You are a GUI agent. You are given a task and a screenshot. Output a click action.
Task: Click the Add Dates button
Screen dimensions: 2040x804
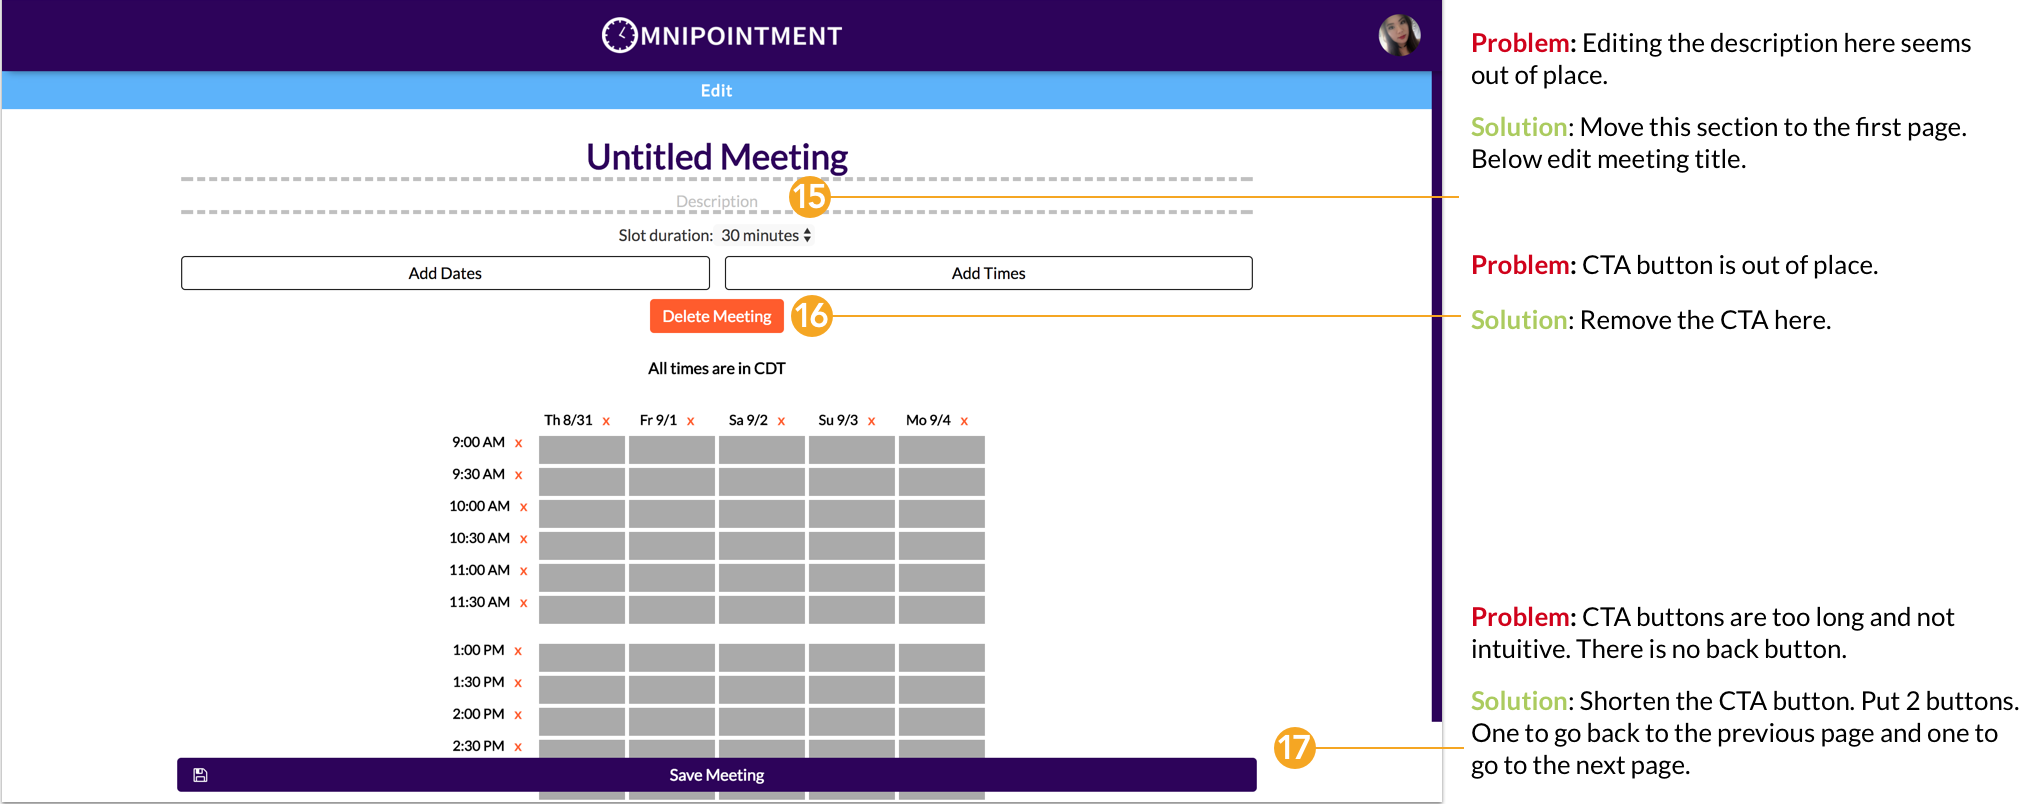coord(445,273)
